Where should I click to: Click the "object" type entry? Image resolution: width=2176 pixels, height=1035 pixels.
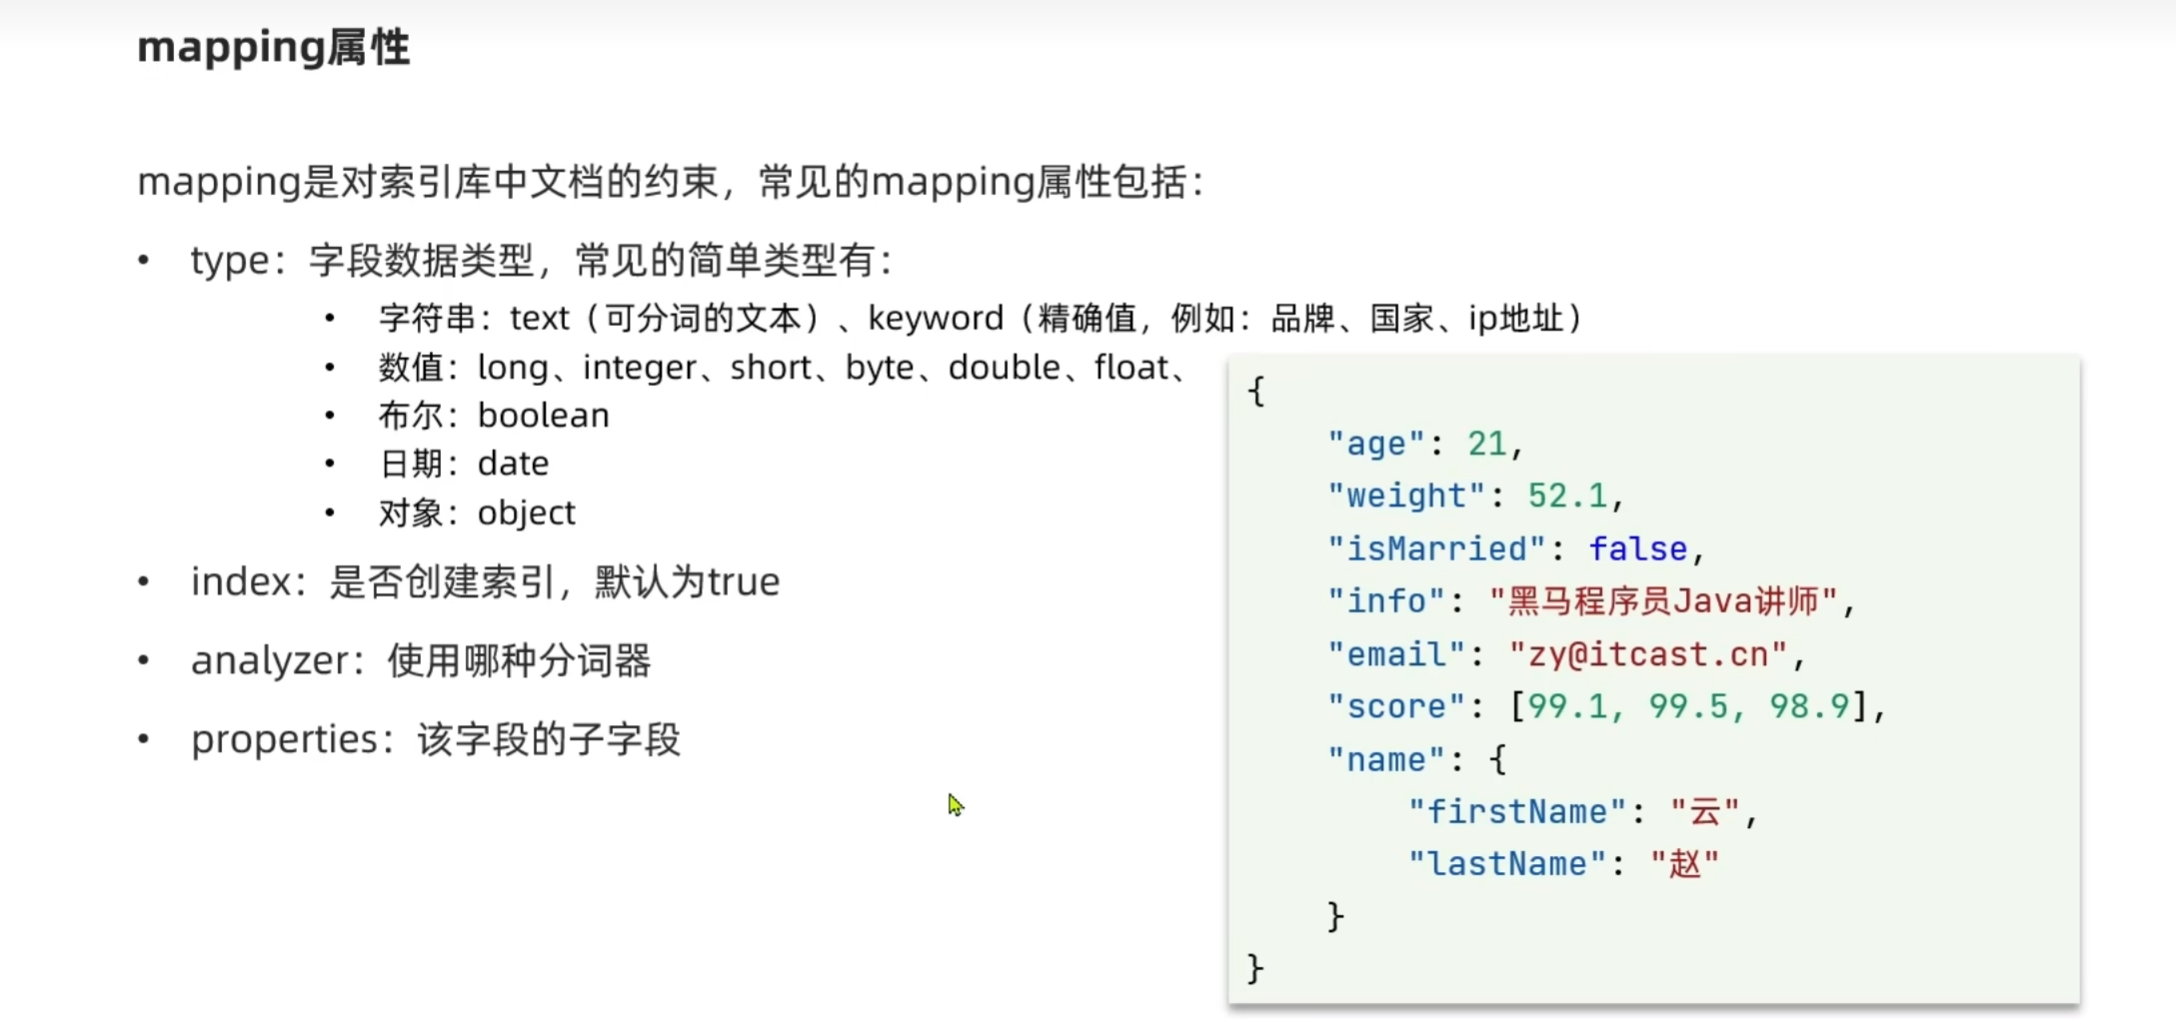[x=527, y=513]
